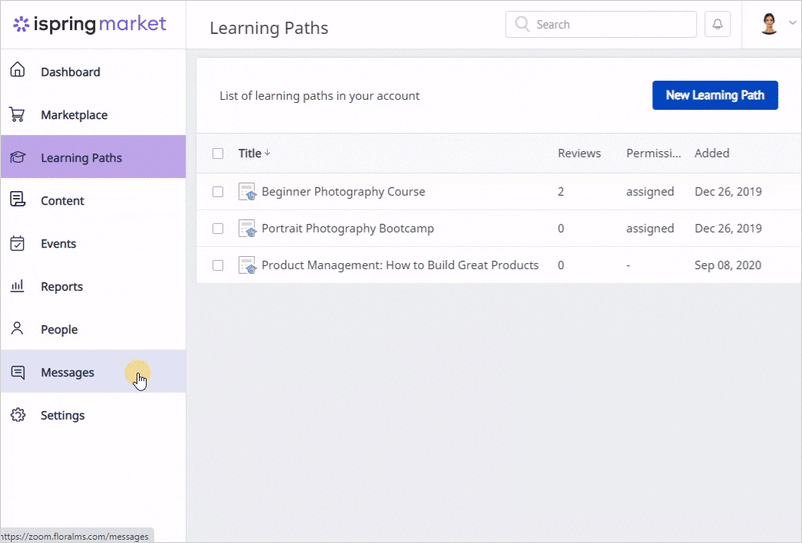Open the Messages section
Viewport: 802px width, 543px height.
93,372
